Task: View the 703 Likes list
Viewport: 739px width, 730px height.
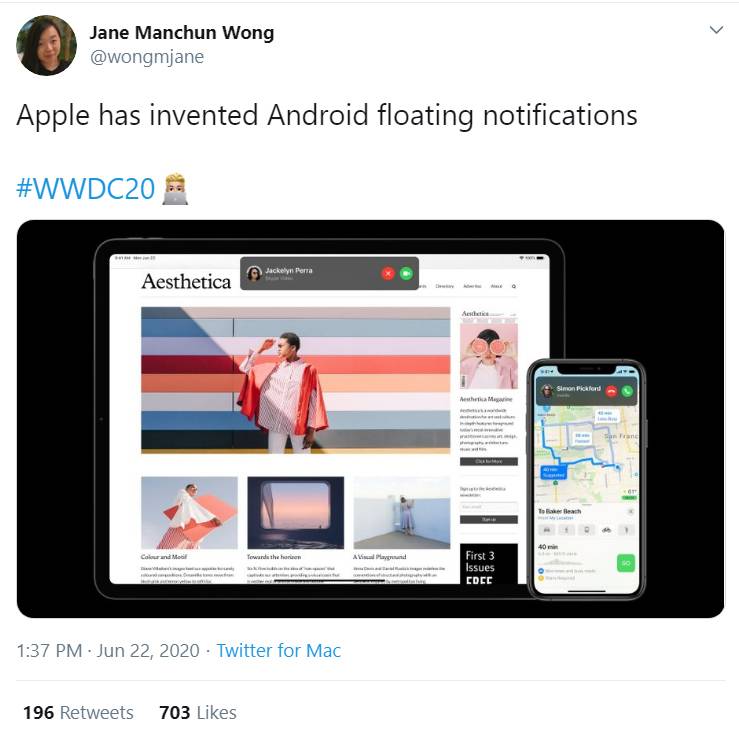Action: coord(198,712)
